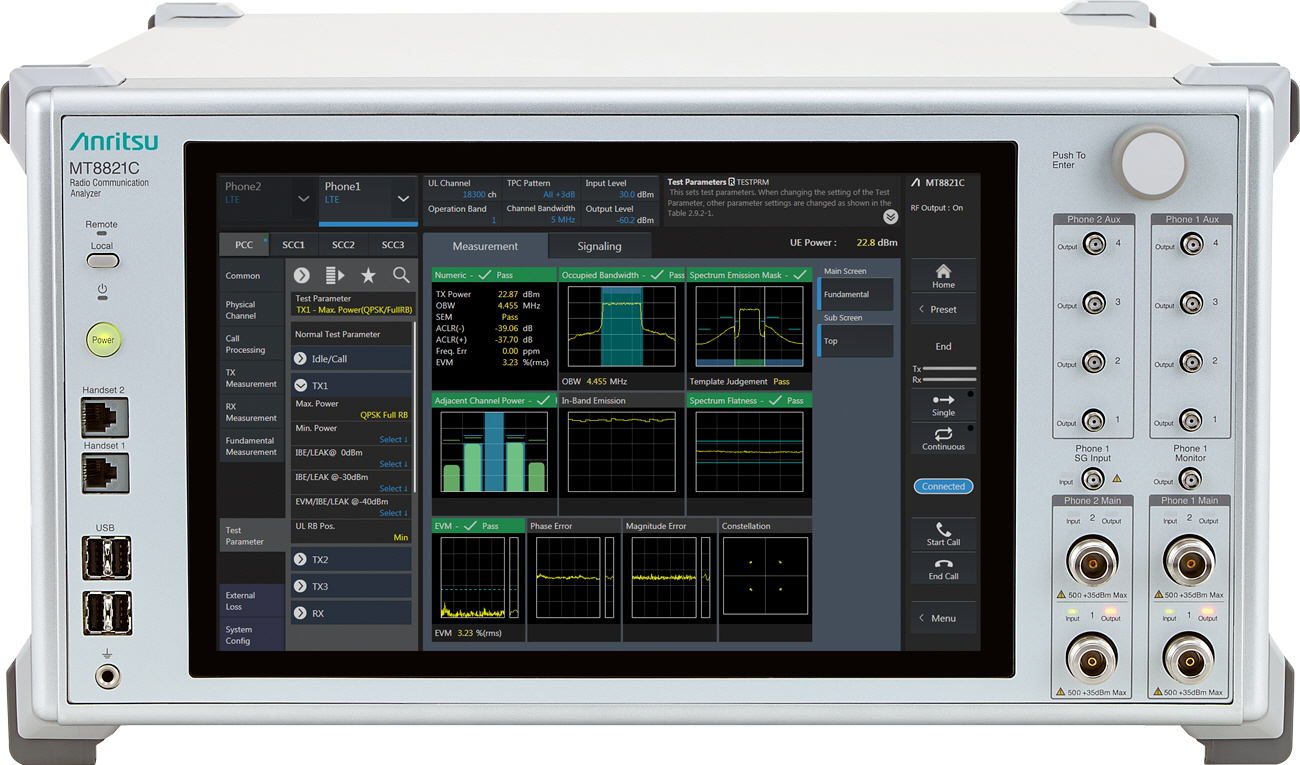Edit the Input Level 30.0 dBm field

(x=619, y=189)
